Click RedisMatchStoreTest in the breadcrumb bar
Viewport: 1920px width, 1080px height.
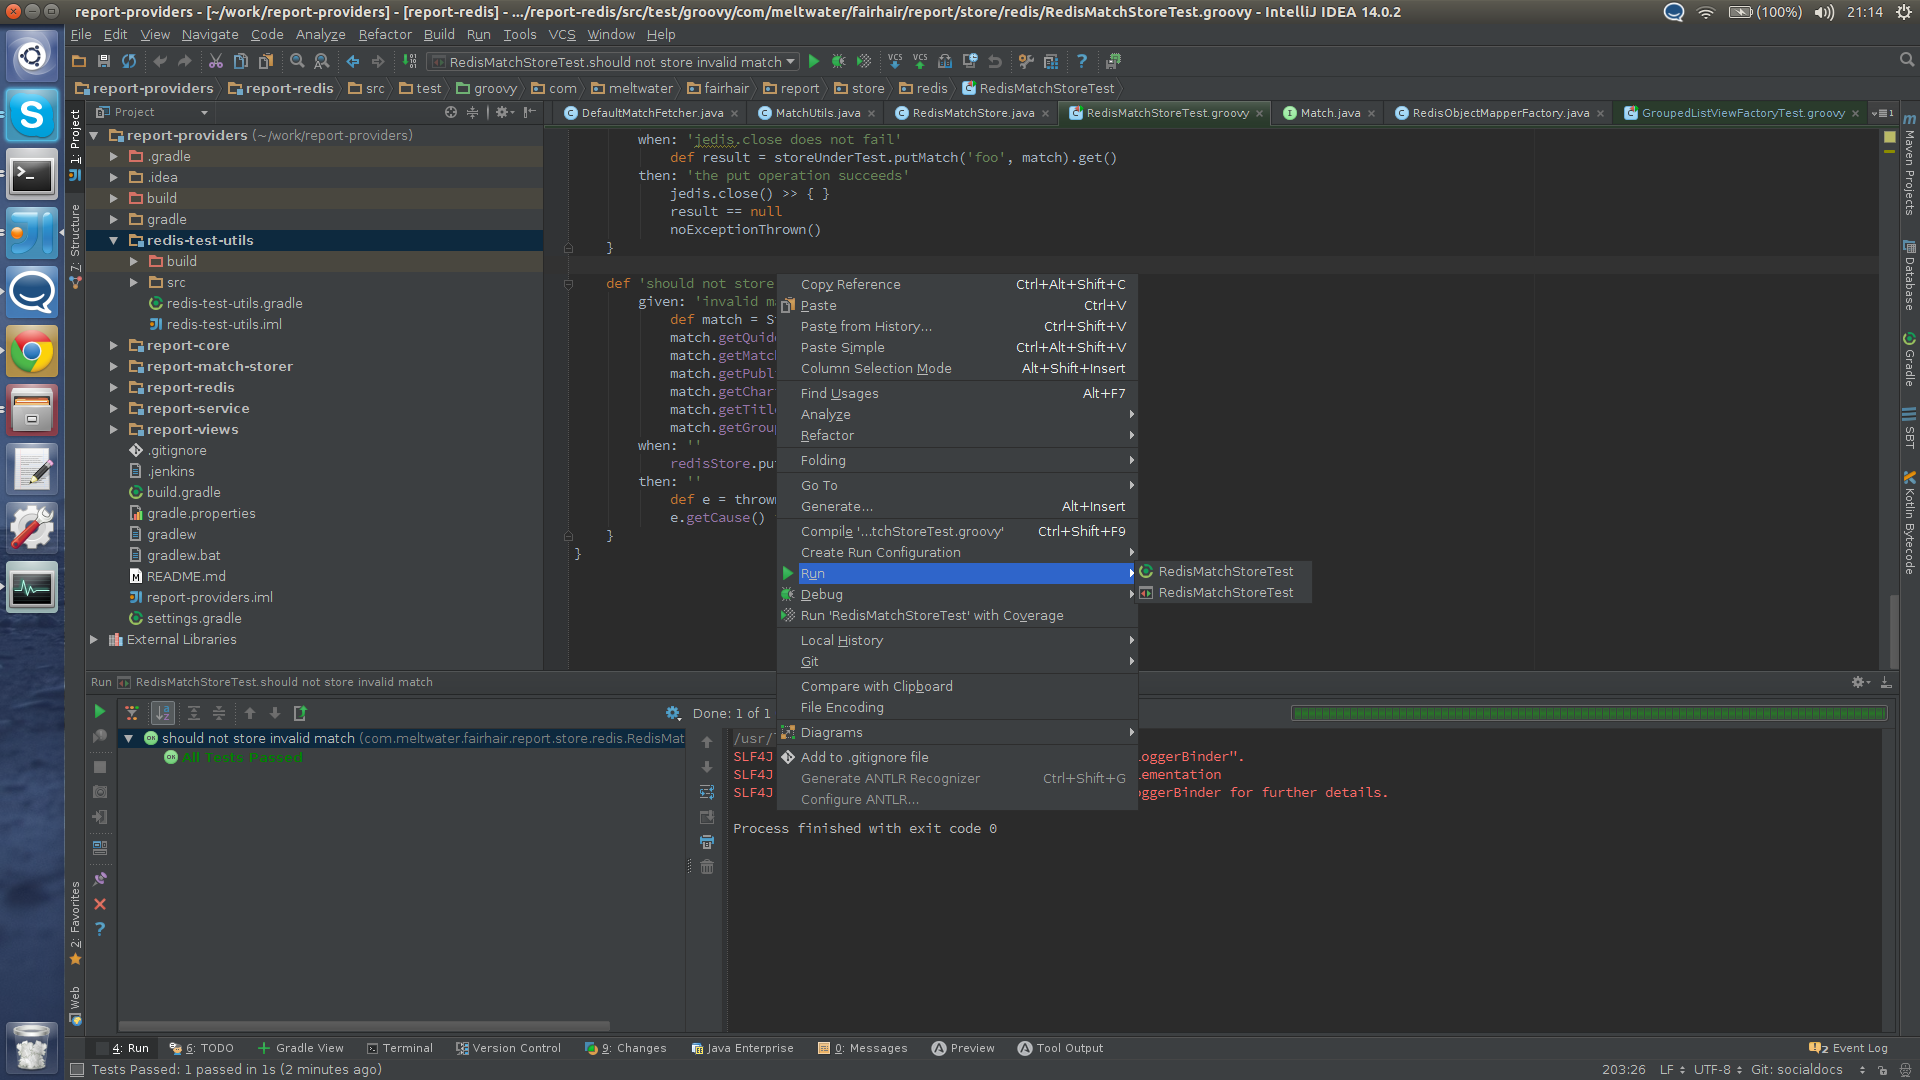pyautogui.click(x=1046, y=88)
